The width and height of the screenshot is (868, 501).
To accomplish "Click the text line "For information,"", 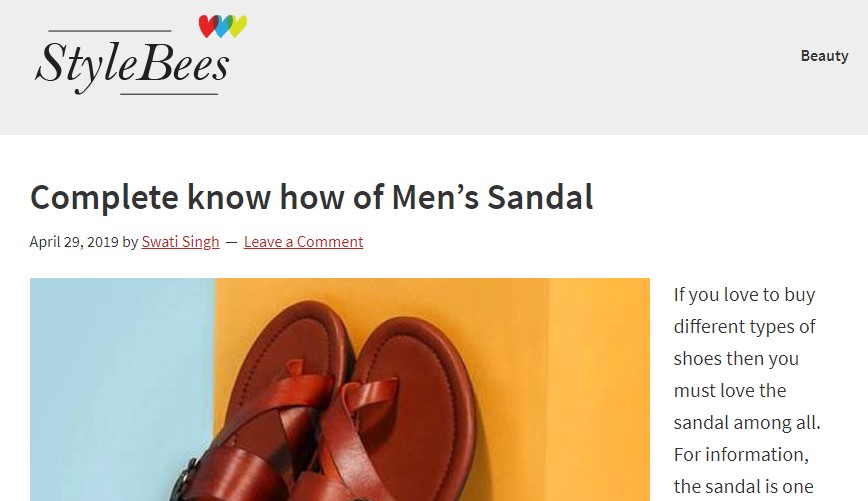I will click(740, 455).
